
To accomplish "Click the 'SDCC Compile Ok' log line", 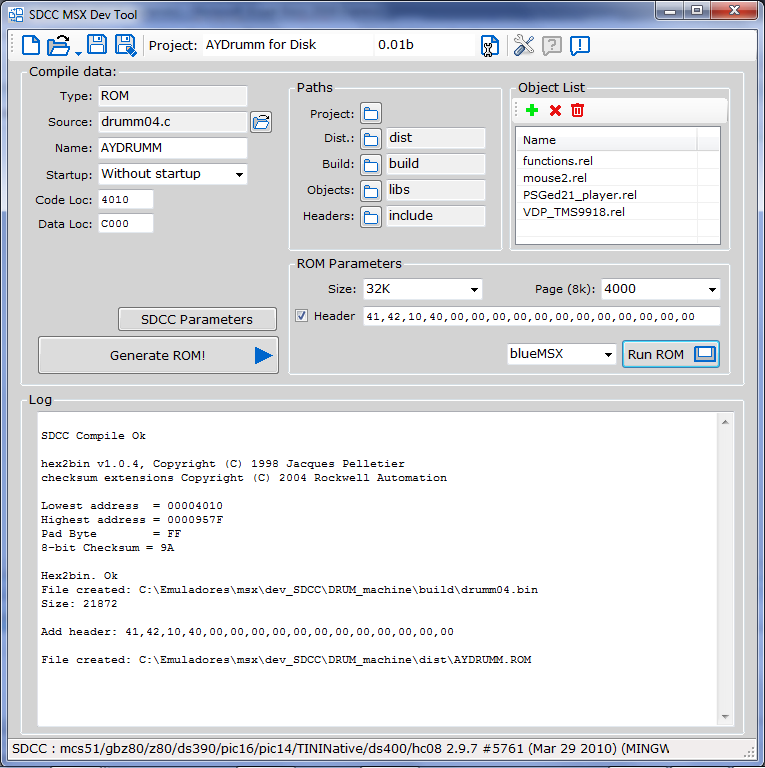I will click(x=94, y=435).
